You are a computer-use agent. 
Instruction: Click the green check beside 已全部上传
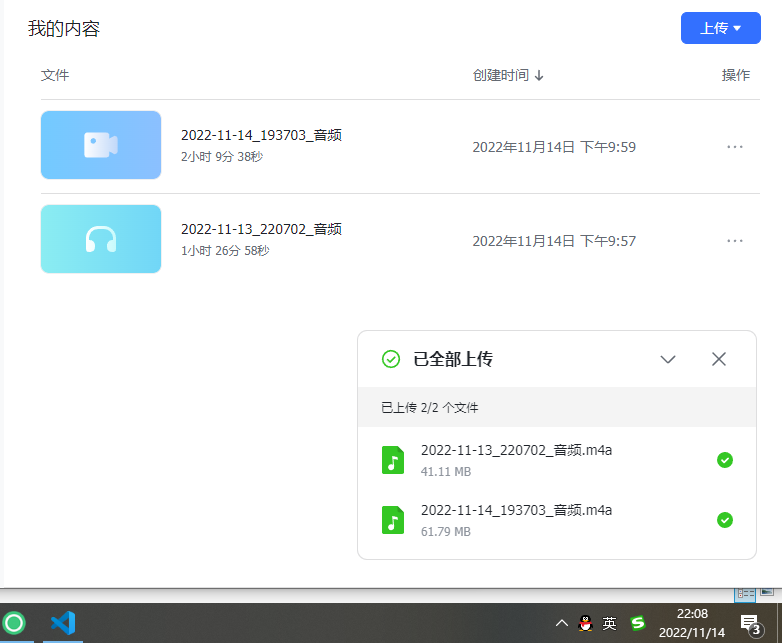(391, 359)
